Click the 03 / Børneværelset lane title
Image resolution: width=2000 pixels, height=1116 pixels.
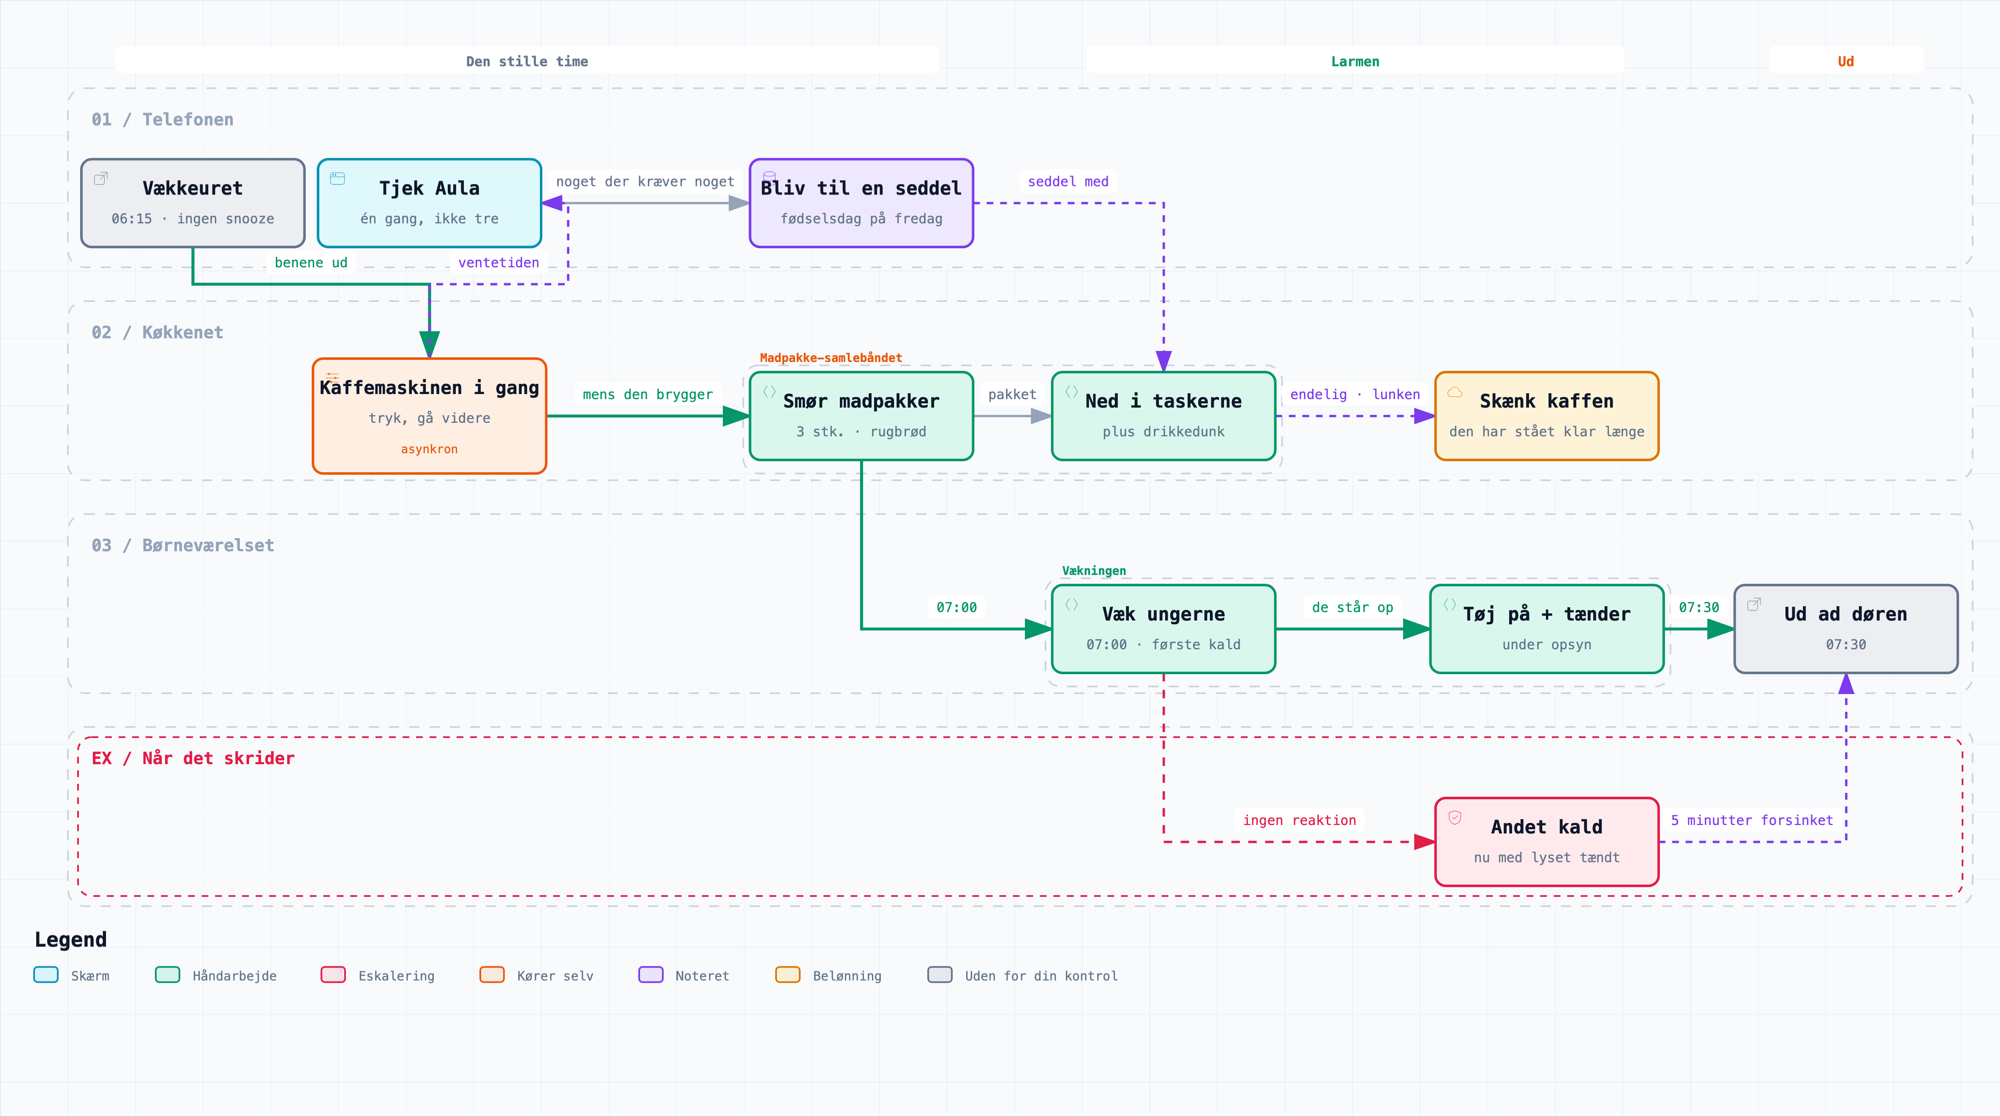[183, 546]
